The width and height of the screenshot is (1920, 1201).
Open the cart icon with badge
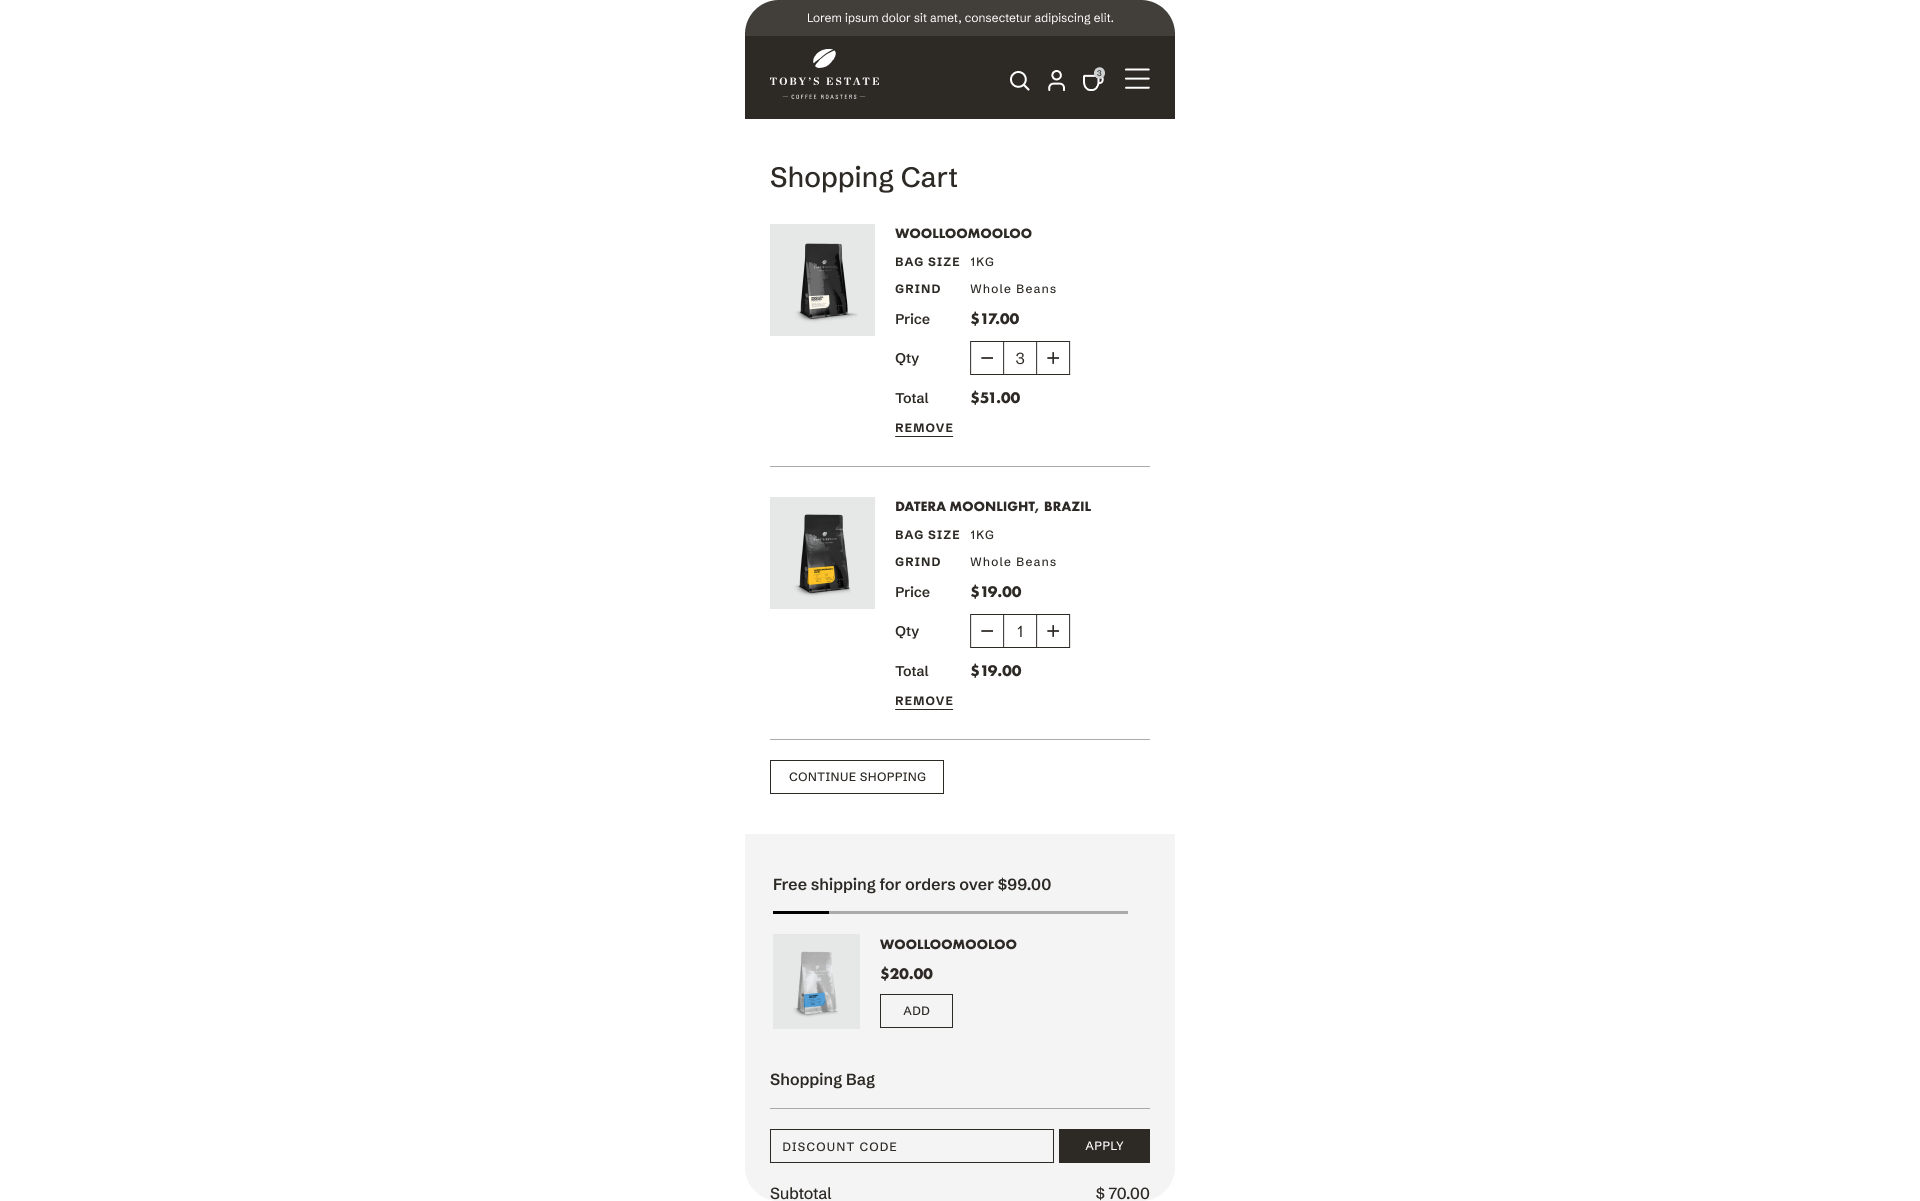1092,81
